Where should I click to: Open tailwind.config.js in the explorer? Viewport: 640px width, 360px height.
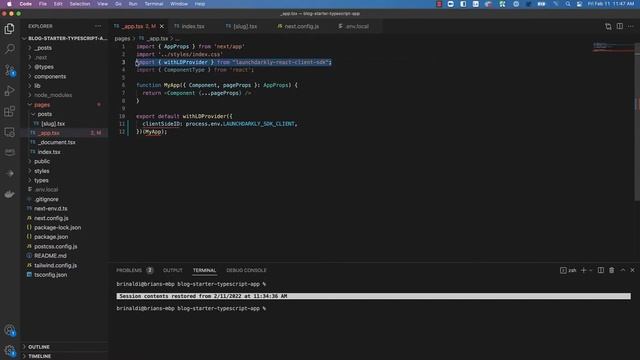56,265
